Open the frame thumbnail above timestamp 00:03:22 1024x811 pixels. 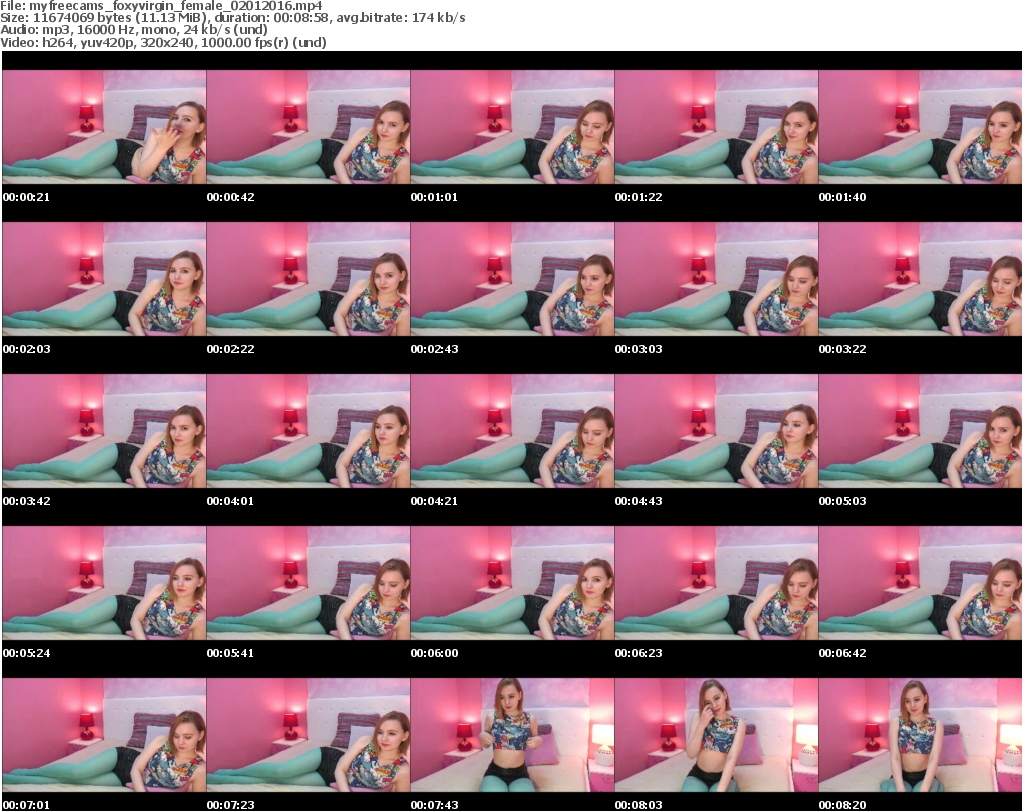coord(920,279)
